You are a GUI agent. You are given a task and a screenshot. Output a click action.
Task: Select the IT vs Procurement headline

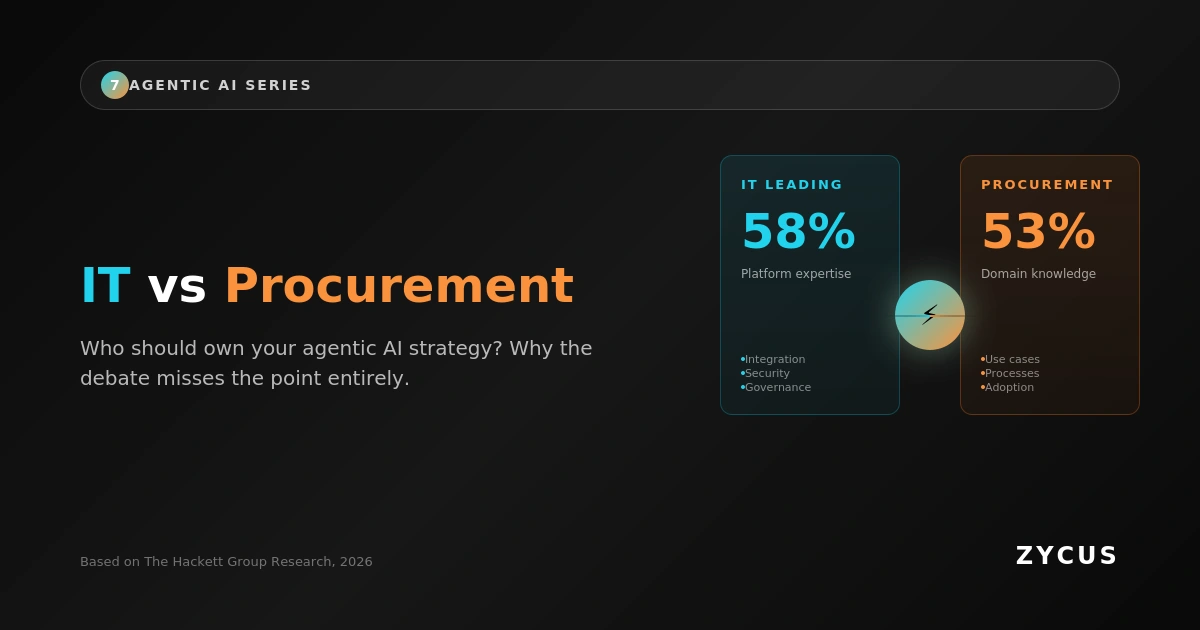pyautogui.click(x=326, y=285)
